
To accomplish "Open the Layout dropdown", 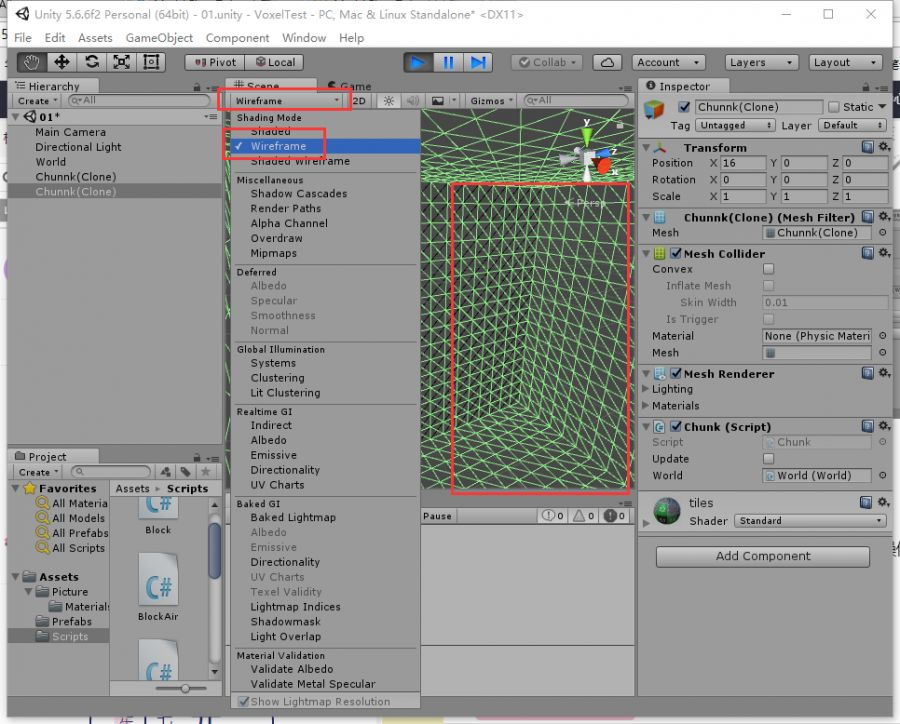I will (x=845, y=62).
